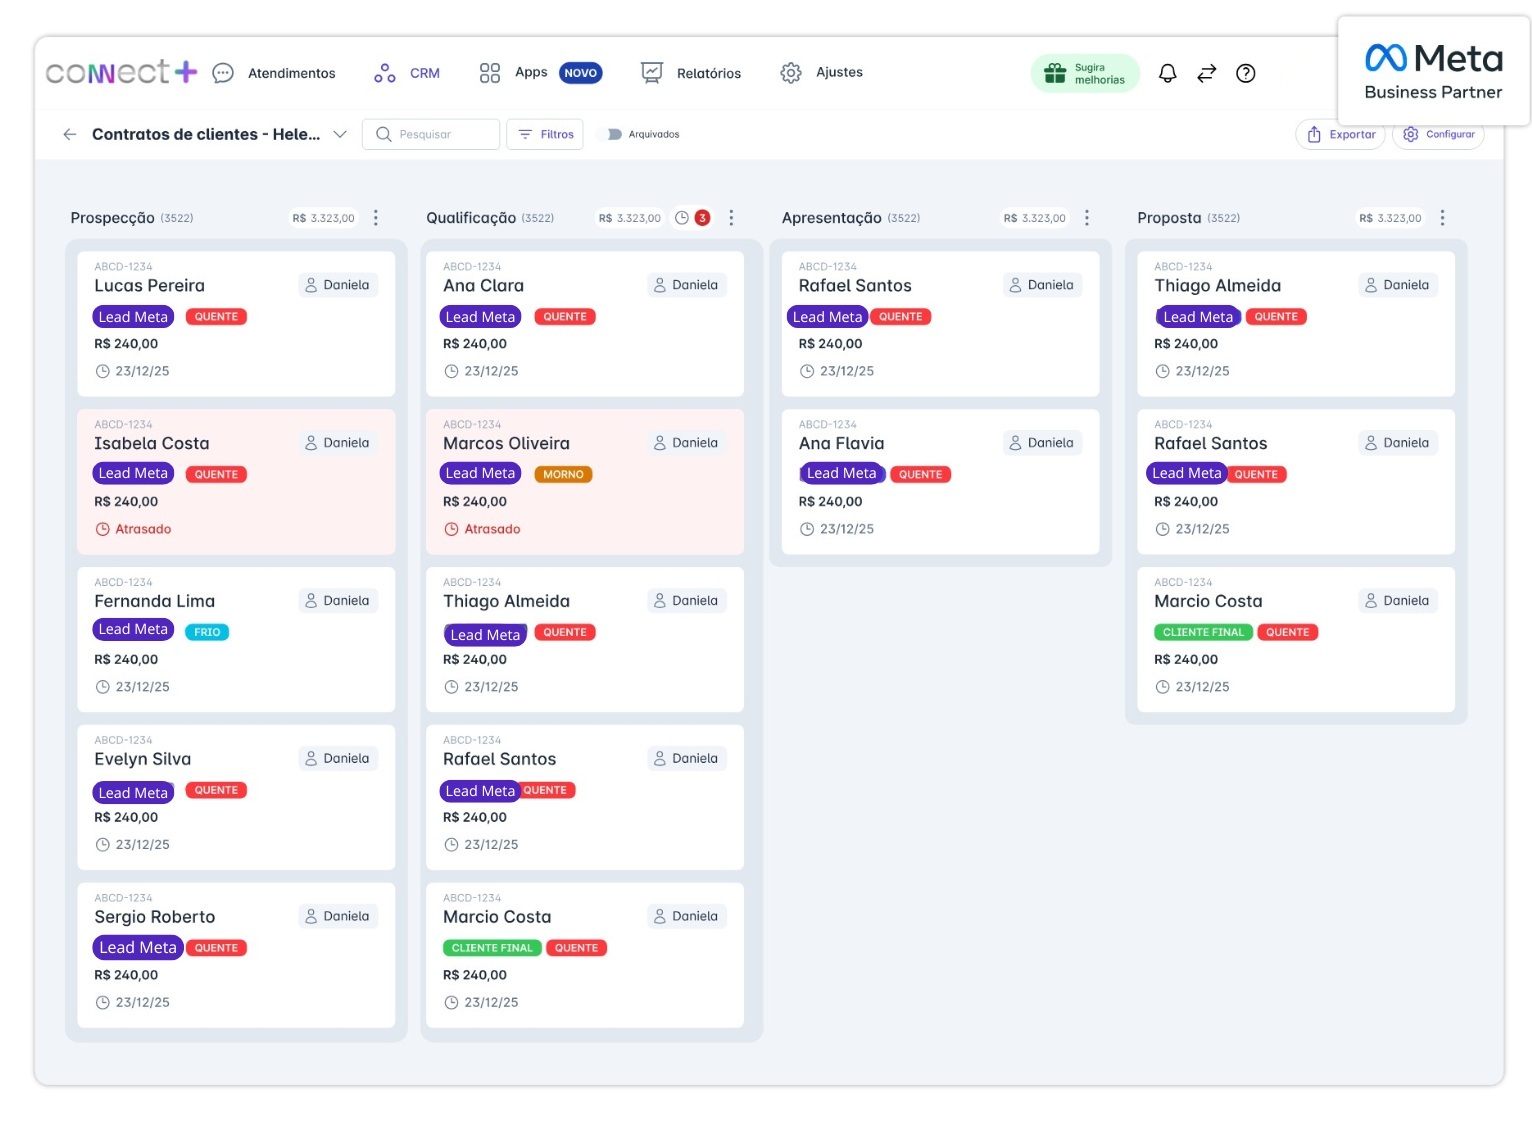The width and height of the screenshot is (1532, 1125).
Task: Click the Connect+ logo
Action: click(121, 72)
